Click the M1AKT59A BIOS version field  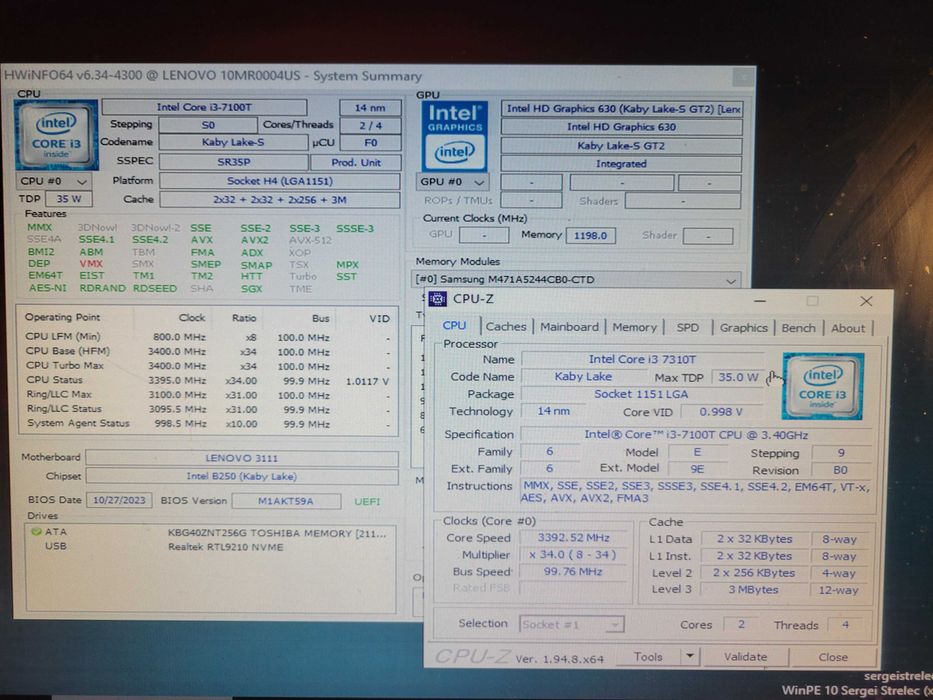[x=286, y=501]
